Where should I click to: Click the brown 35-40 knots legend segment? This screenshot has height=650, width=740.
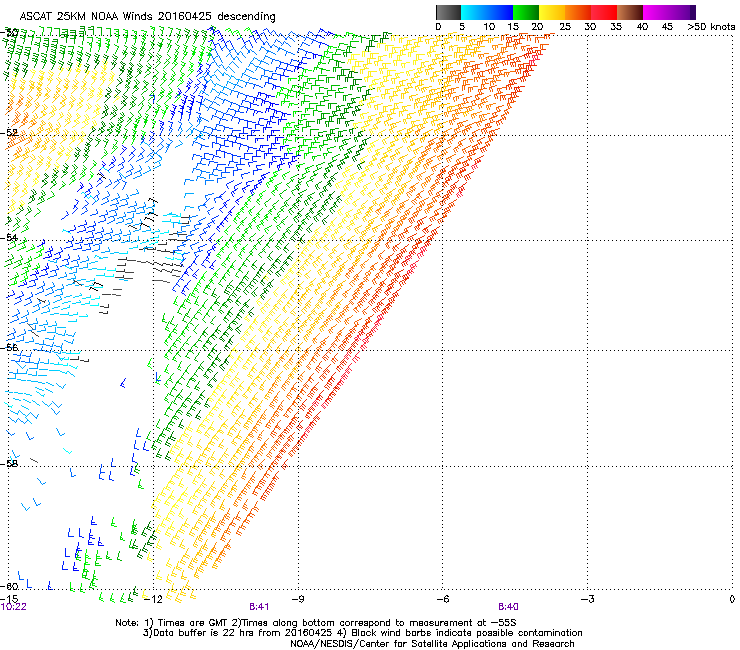630,12
